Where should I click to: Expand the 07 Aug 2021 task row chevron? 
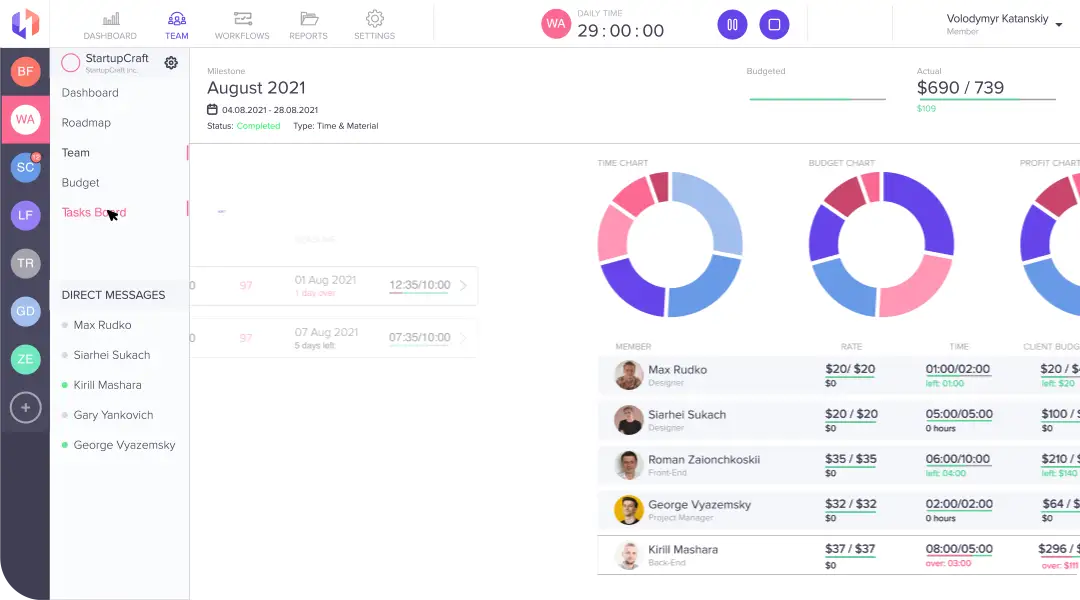coord(463,338)
